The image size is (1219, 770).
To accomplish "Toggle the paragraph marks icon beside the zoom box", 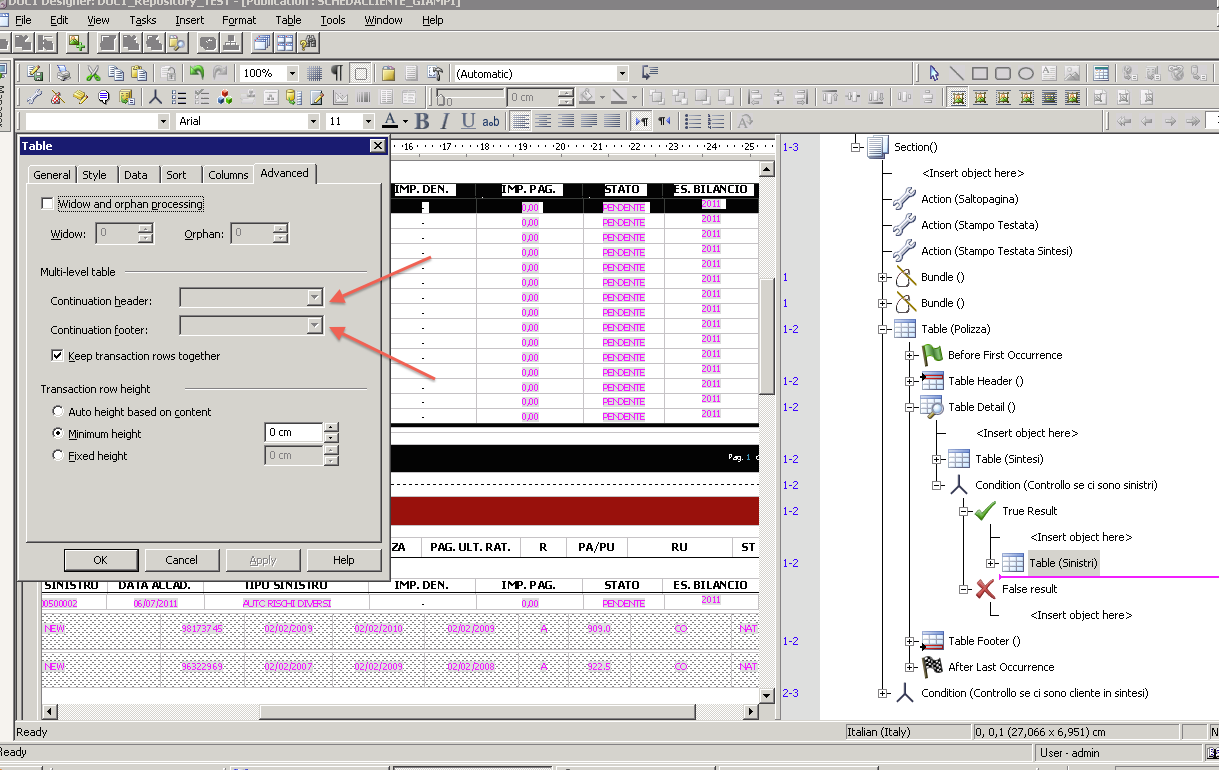I will [337, 73].
